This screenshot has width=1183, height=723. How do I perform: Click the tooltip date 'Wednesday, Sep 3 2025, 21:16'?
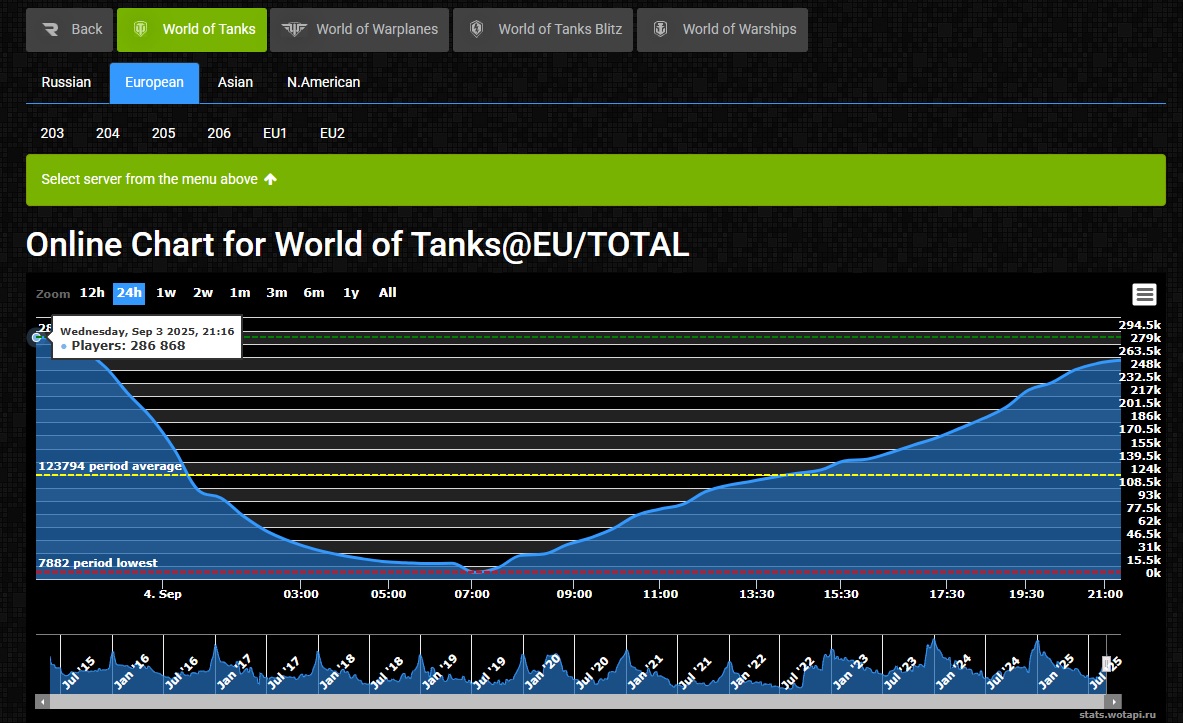click(147, 331)
